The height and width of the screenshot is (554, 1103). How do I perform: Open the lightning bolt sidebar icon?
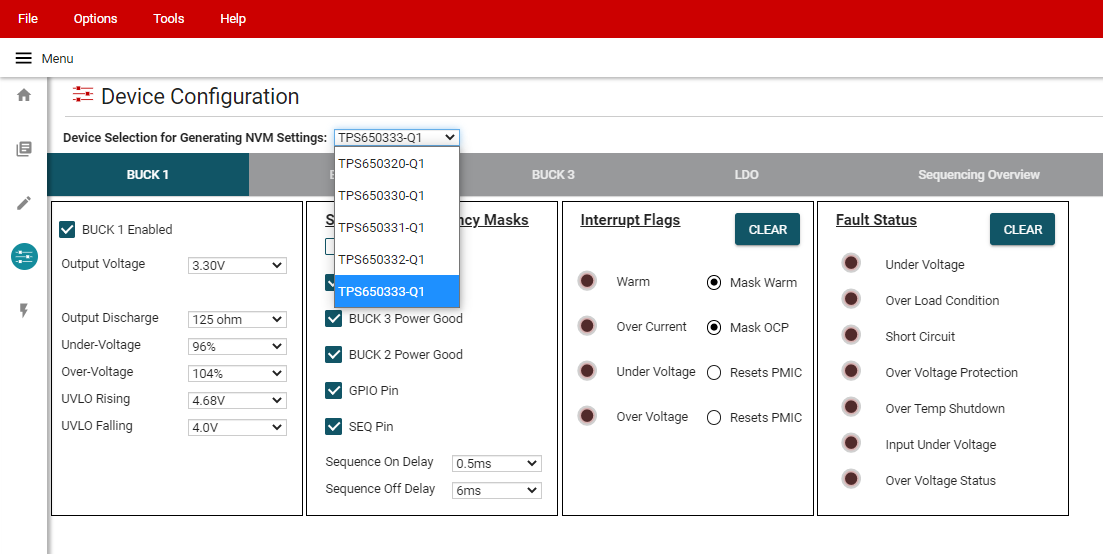click(24, 311)
